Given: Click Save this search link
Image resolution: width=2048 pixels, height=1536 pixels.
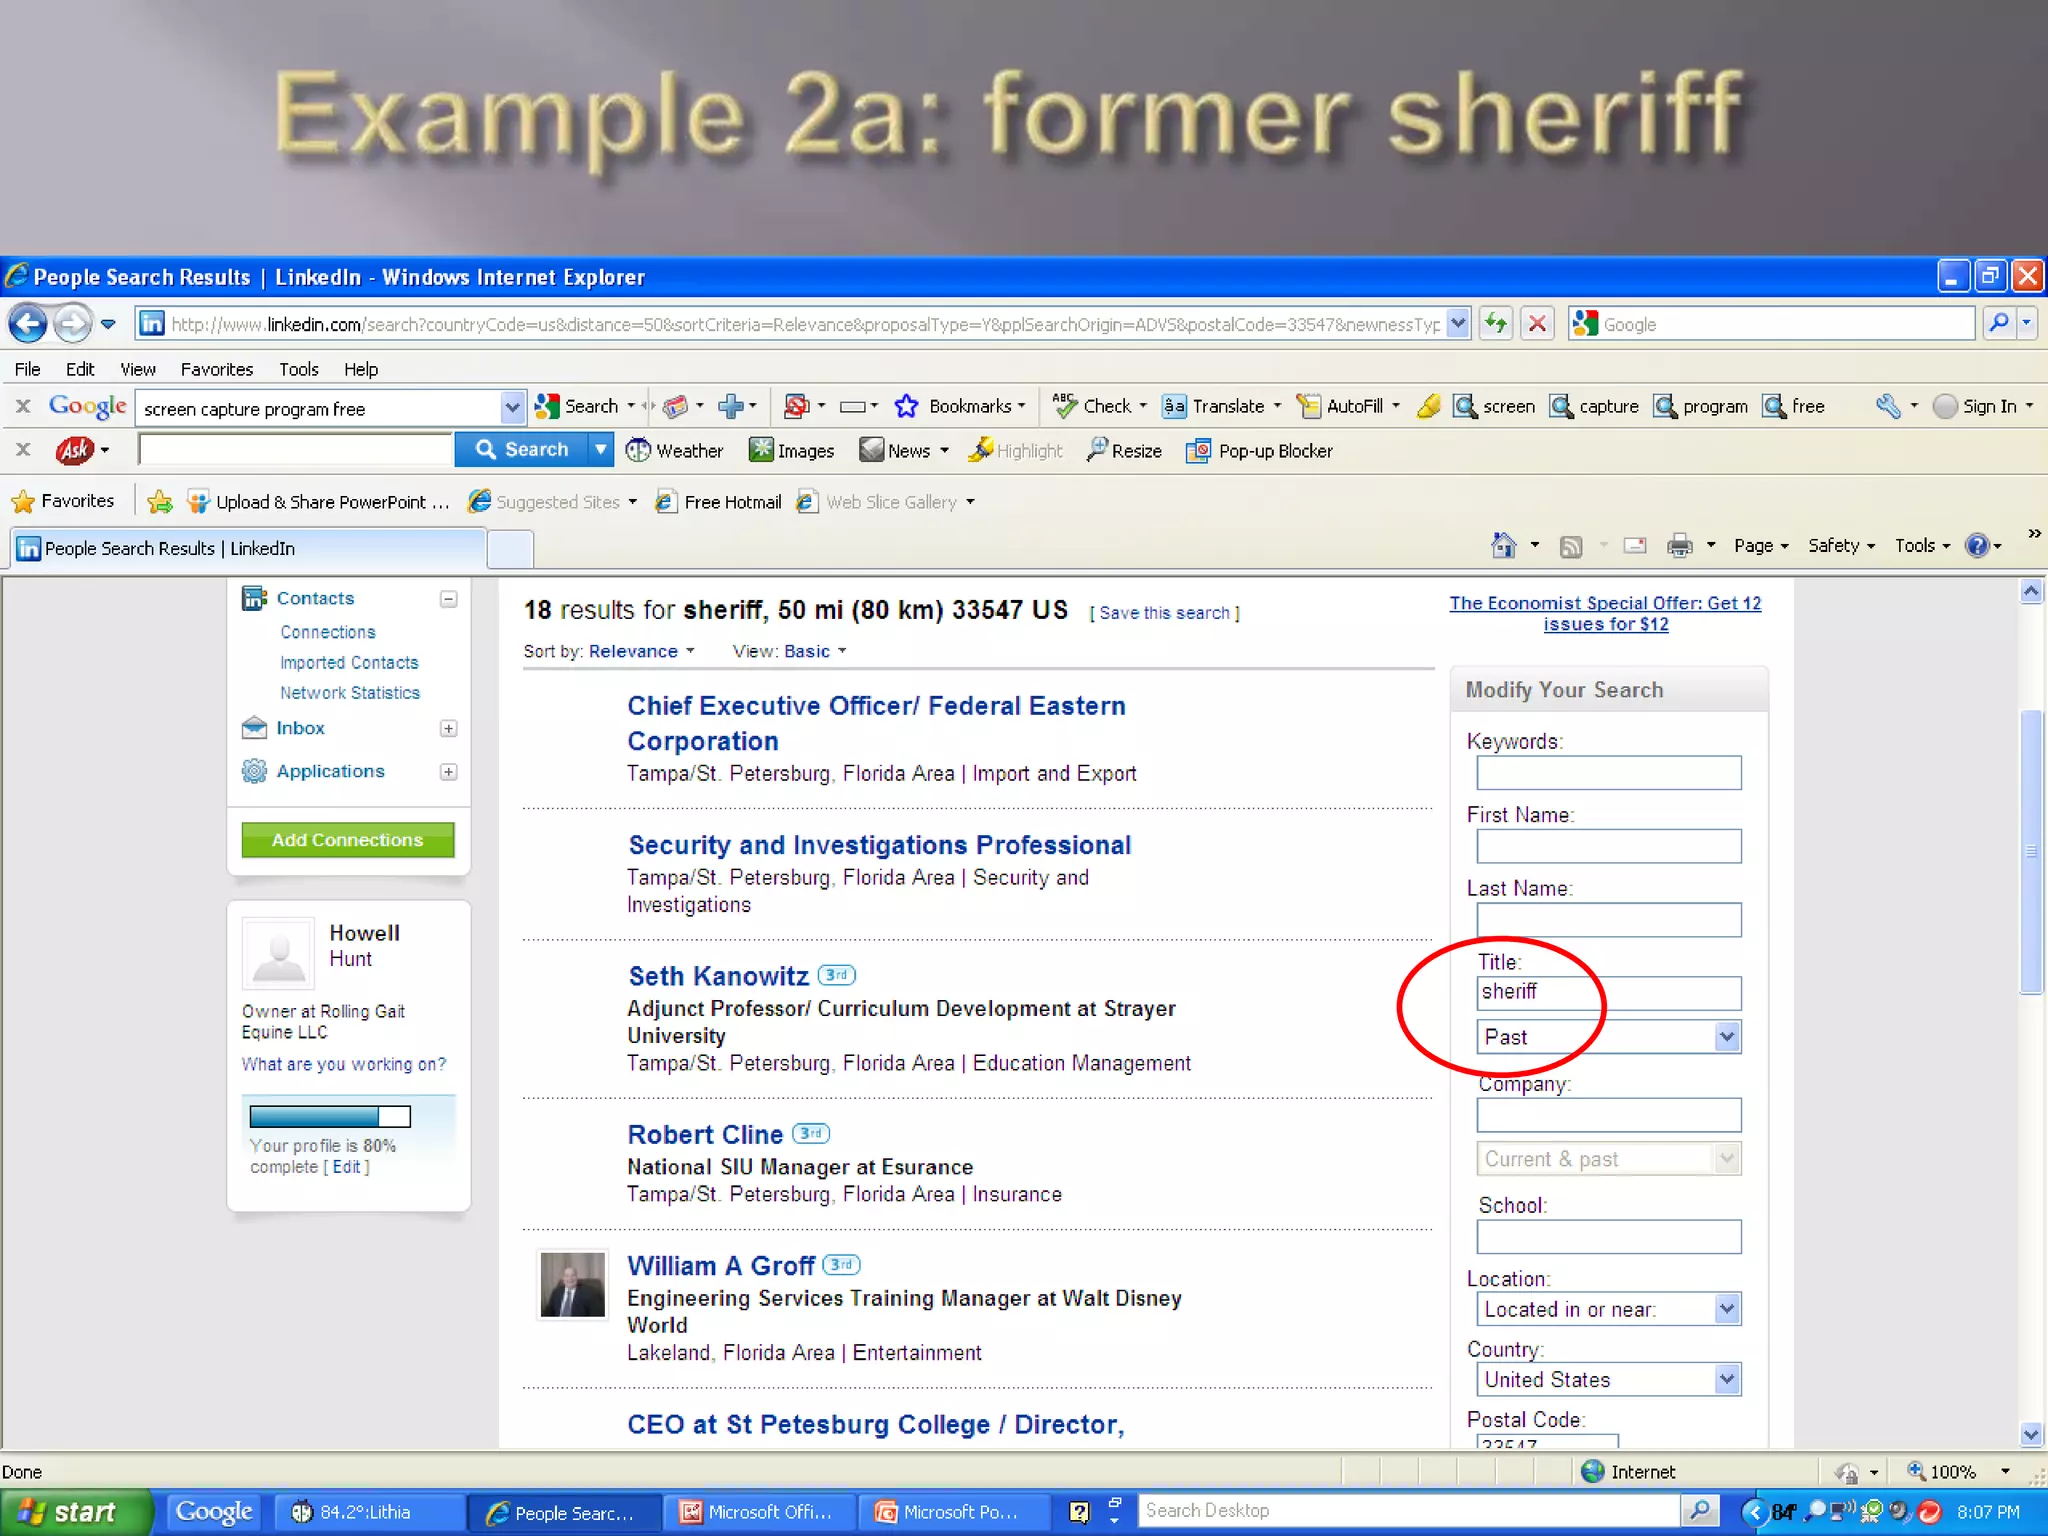Looking at the screenshot, I should pyautogui.click(x=1165, y=613).
